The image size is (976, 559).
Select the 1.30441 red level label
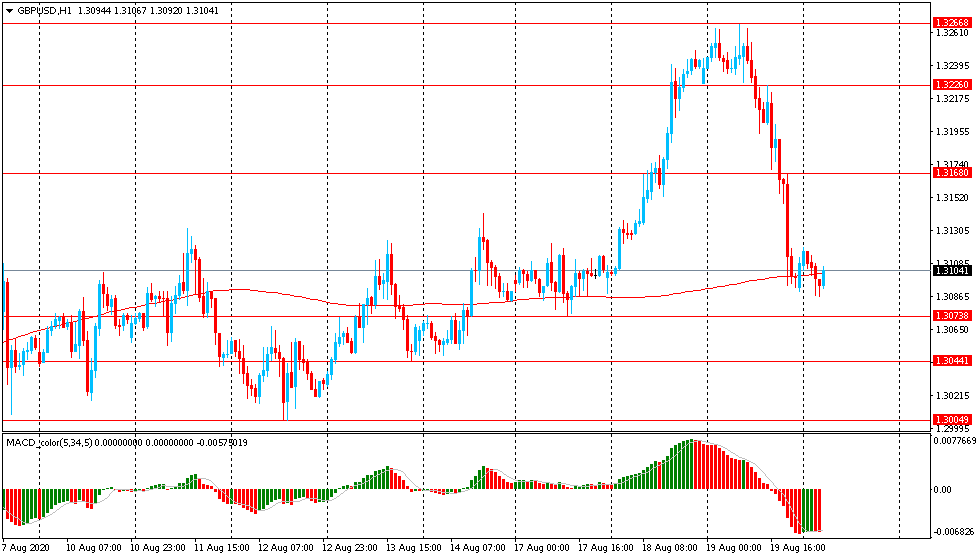[x=952, y=361]
